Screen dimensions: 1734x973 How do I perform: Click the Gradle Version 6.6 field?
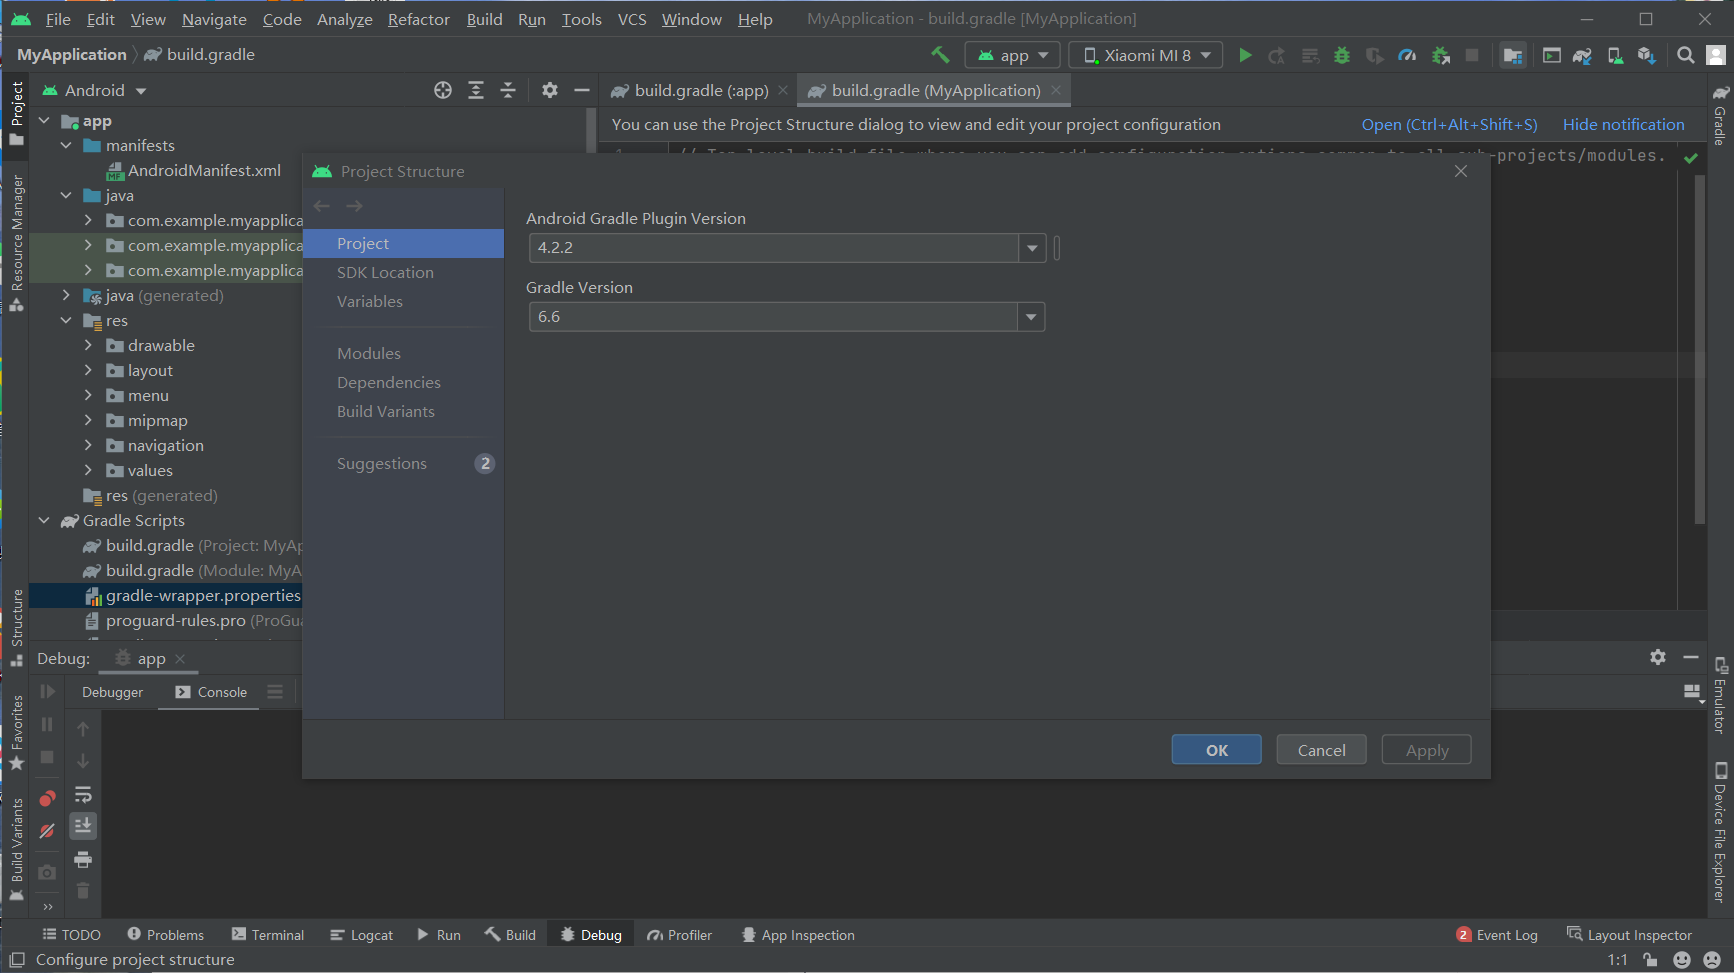[774, 317]
